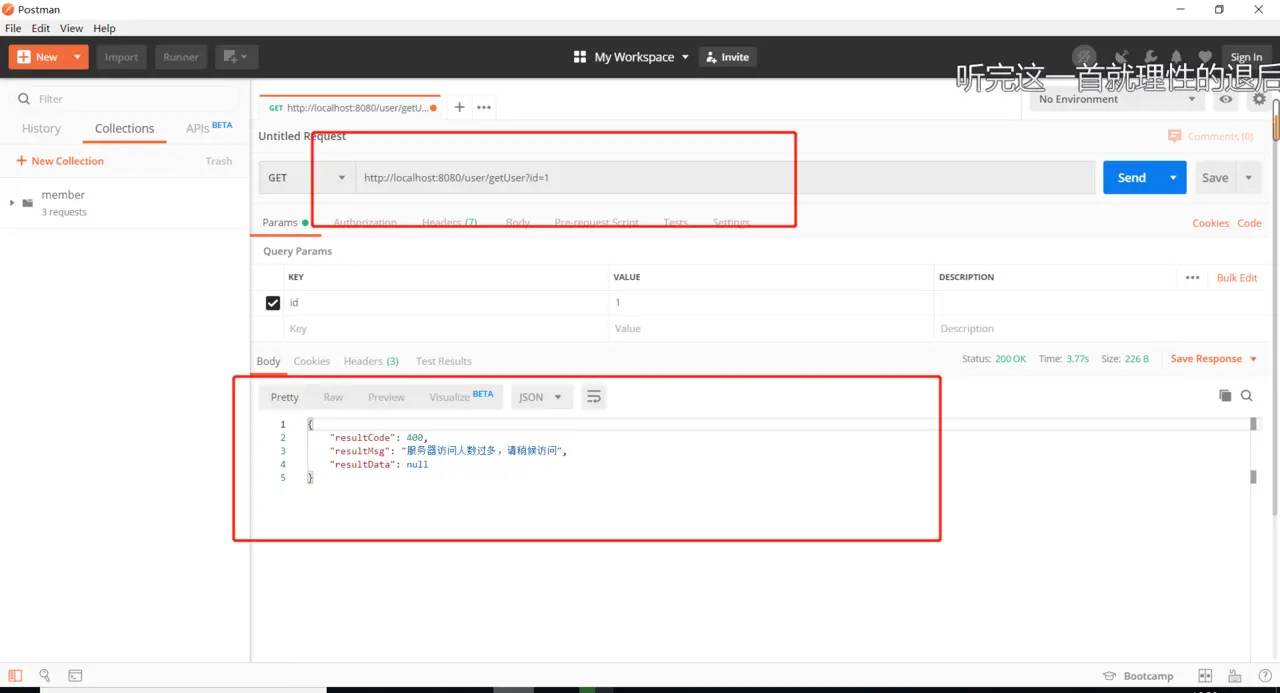Switch to the response Headers (3) tab

[371, 361]
